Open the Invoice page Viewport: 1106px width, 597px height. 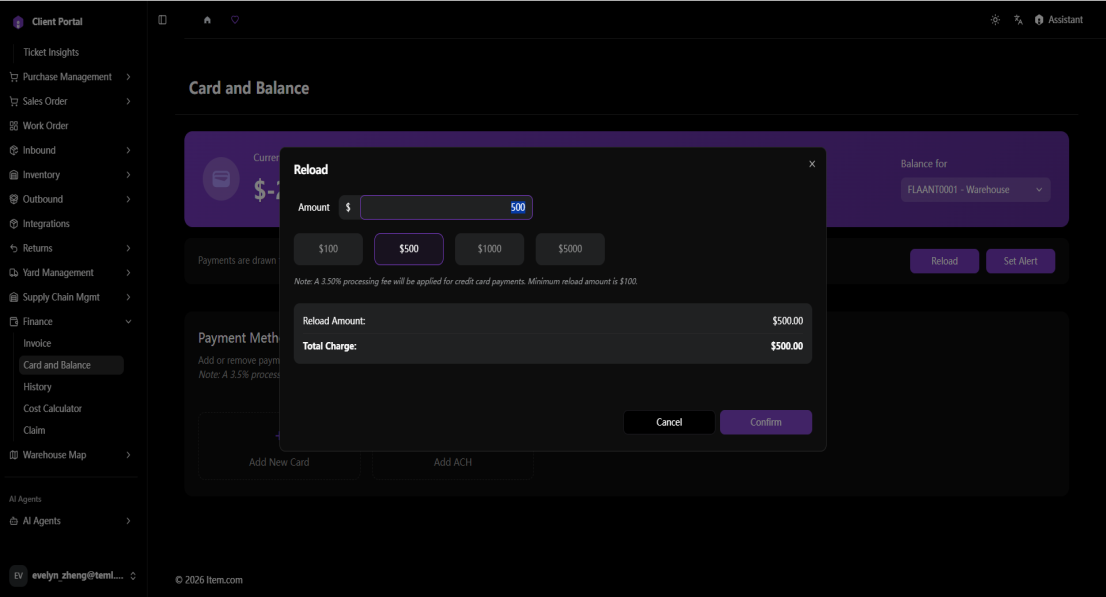pos(37,344)
